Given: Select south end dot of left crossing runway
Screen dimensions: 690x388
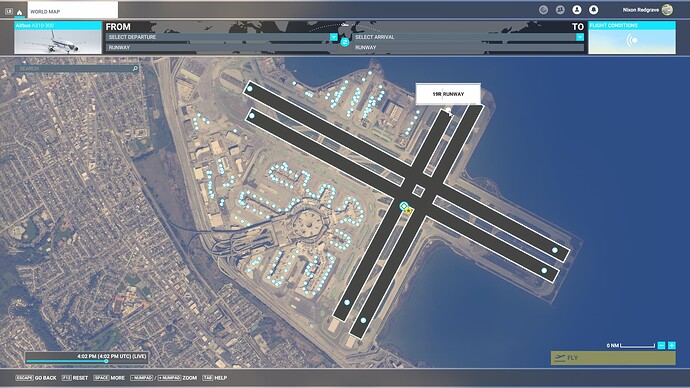Looking at the screenshot, I should tap(347, 302).
